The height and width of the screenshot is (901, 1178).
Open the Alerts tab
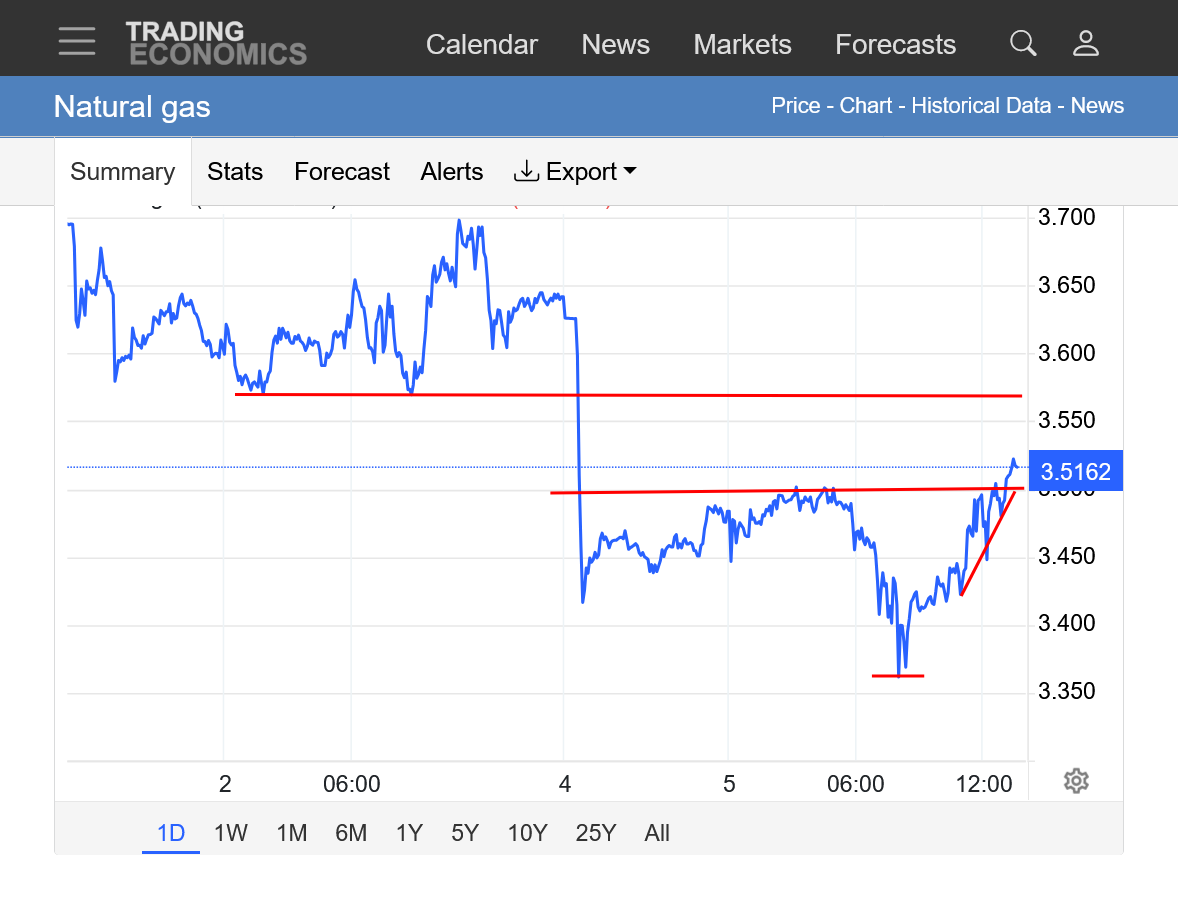pos(452,172)
